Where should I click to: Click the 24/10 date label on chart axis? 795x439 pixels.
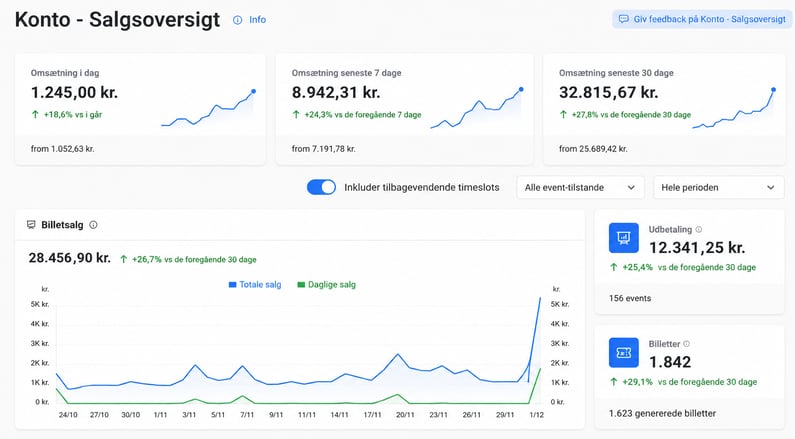pos(68,415)
